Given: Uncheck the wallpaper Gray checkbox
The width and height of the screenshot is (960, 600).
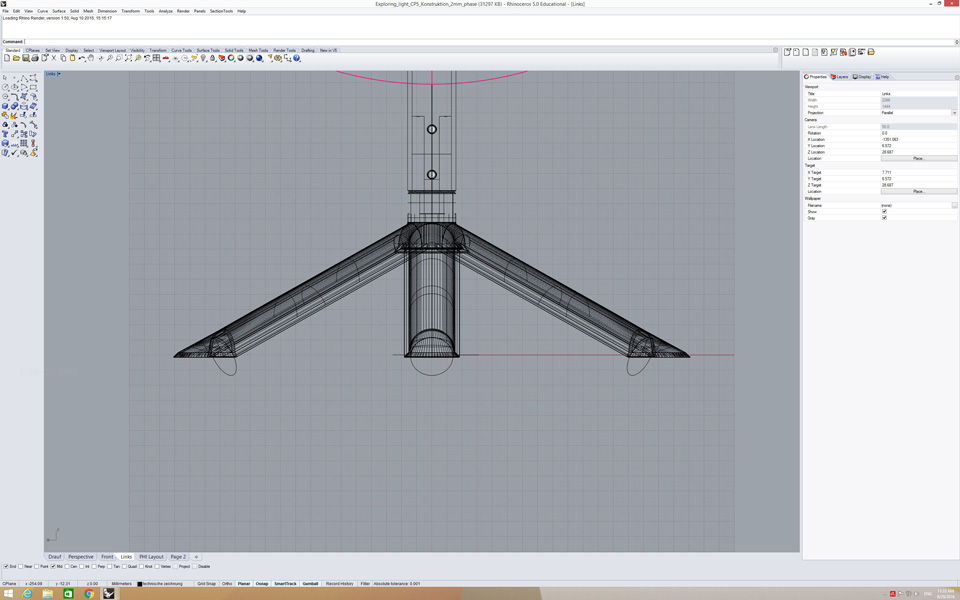Looking at the screenshot, I should 884,218.
